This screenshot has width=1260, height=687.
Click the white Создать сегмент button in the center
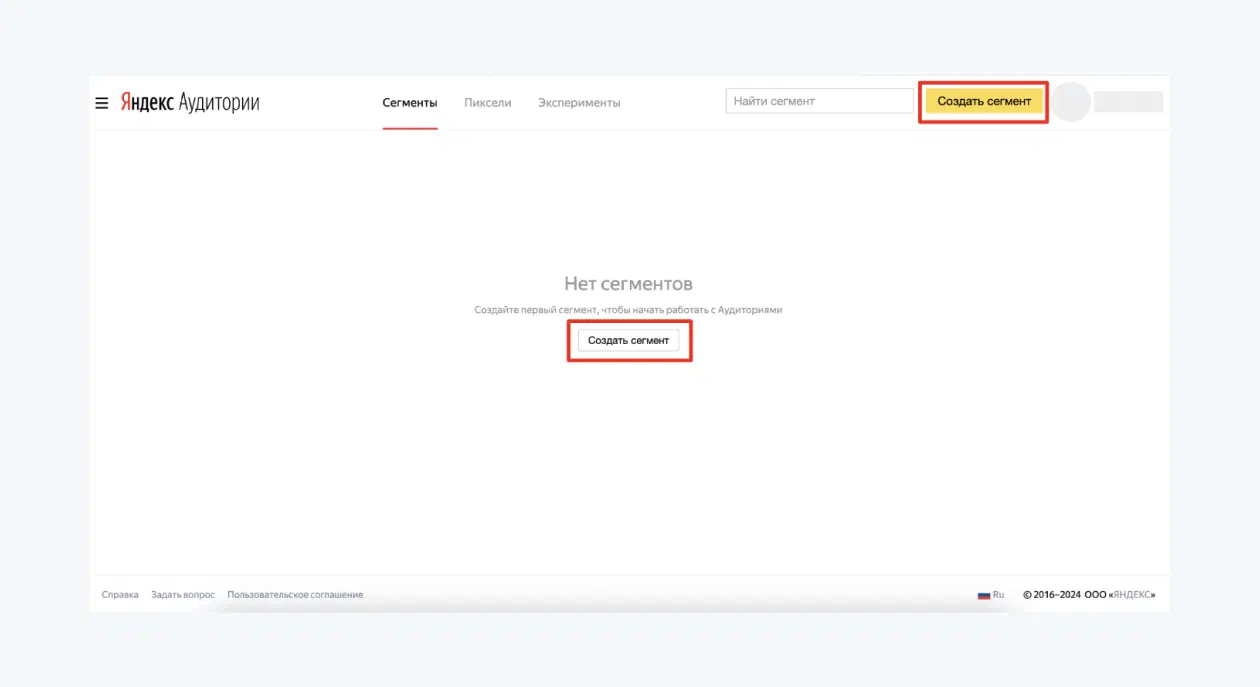tap(629, 340)
